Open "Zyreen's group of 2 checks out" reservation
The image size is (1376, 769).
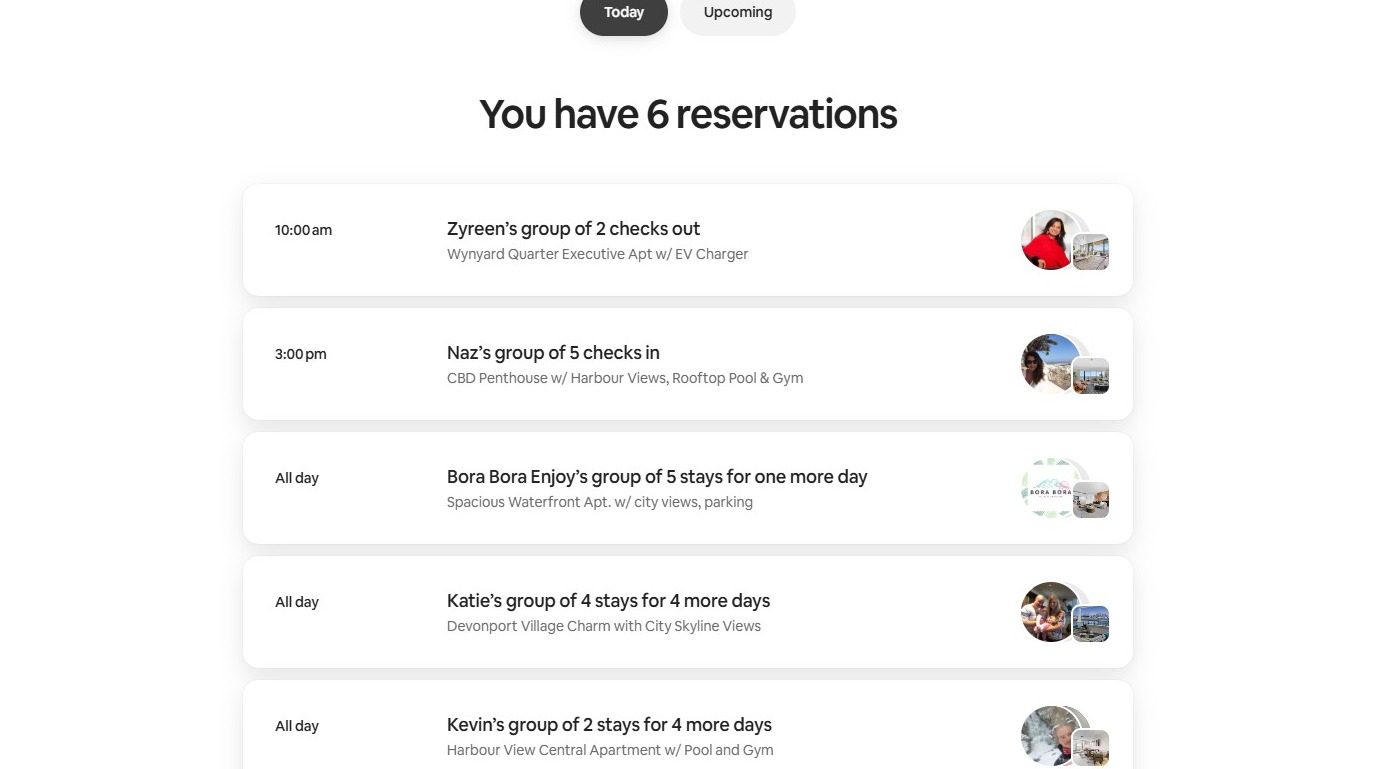point(688,240)
